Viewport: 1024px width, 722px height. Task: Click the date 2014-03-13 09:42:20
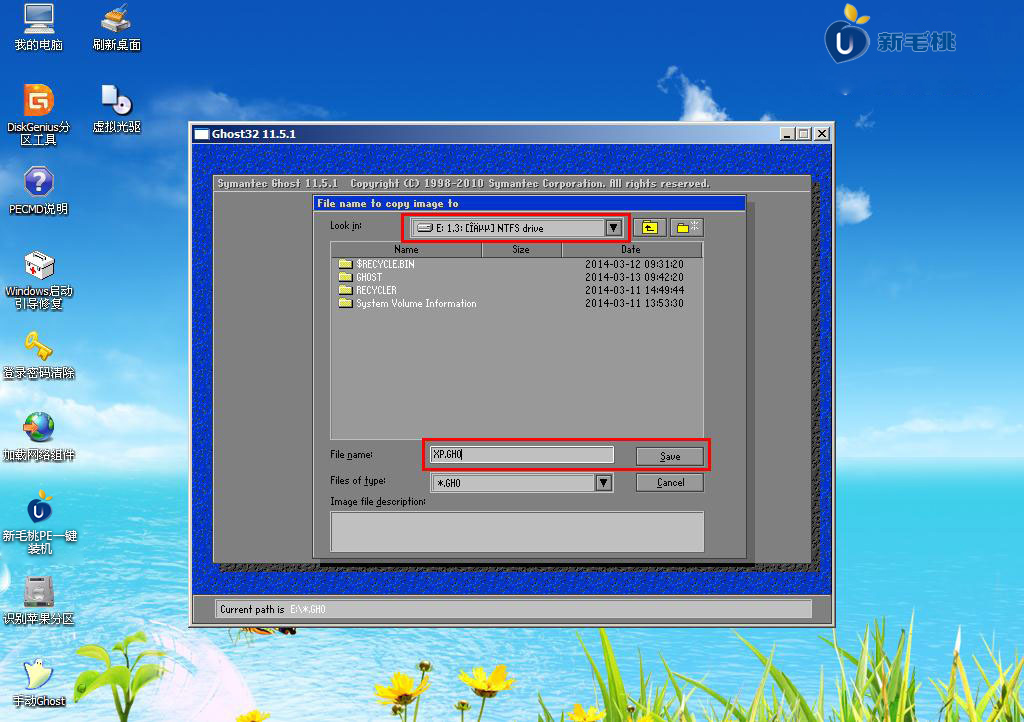coord(634,277)
